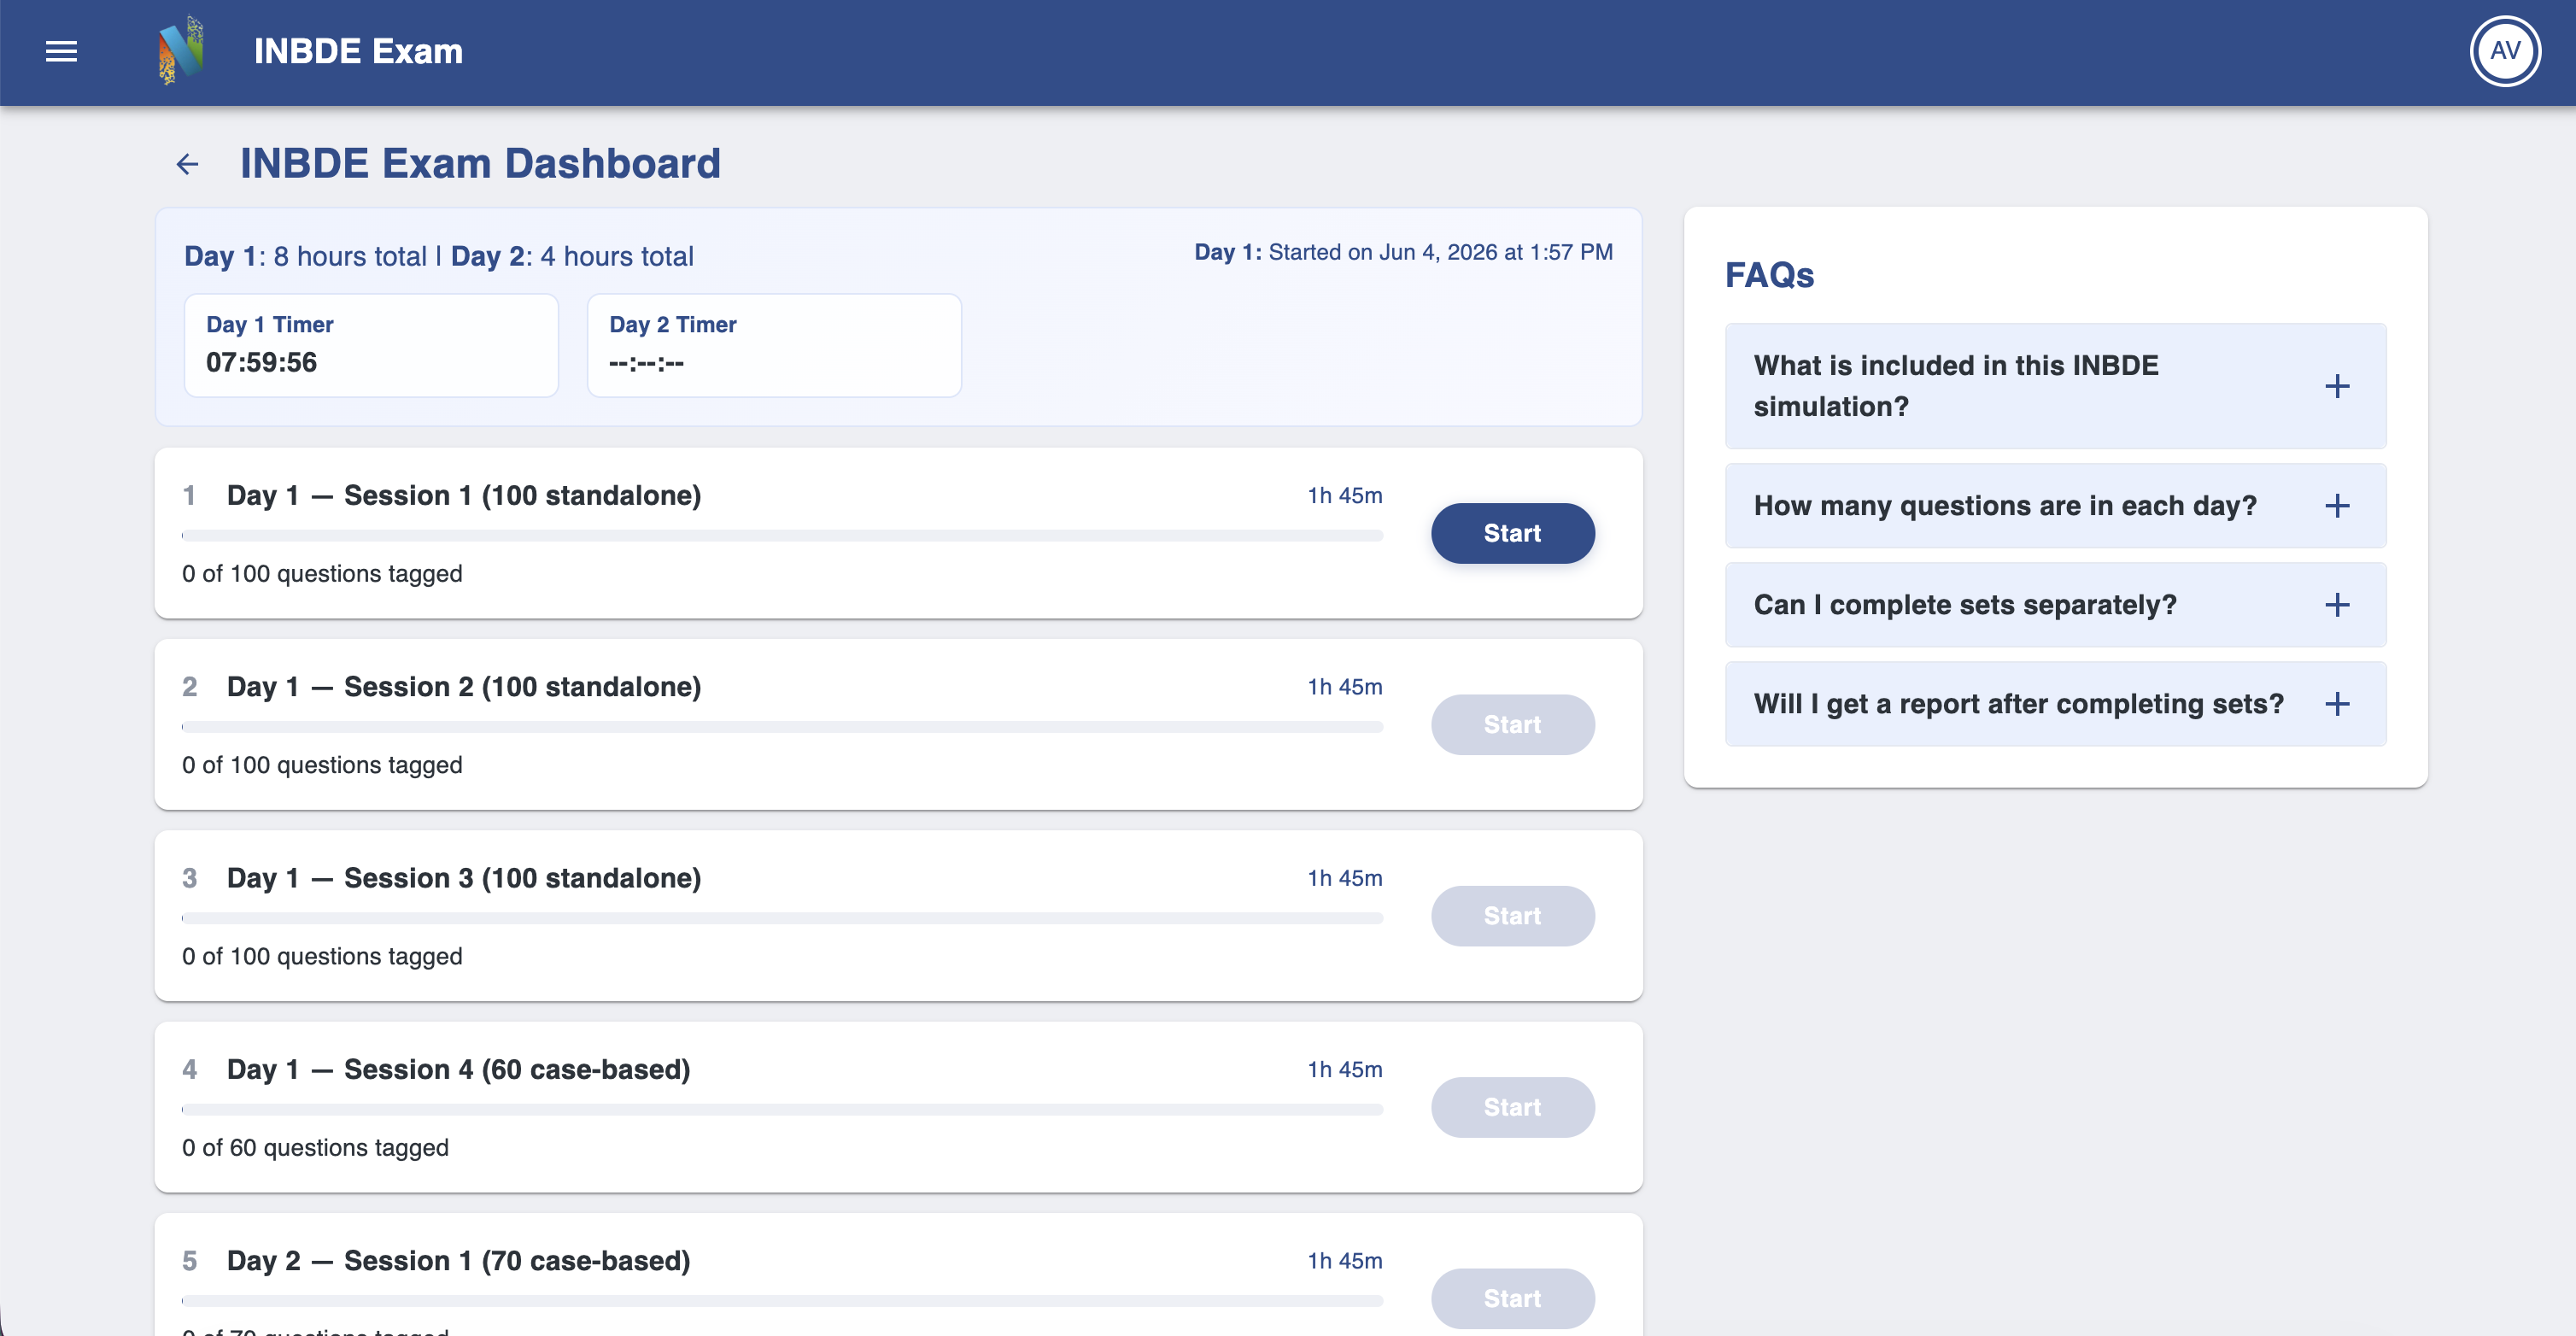This screenshot has height=1336, width=2576.
Task: Click the 'INBDE Exam Dashboard' heading
Action: 480,164
